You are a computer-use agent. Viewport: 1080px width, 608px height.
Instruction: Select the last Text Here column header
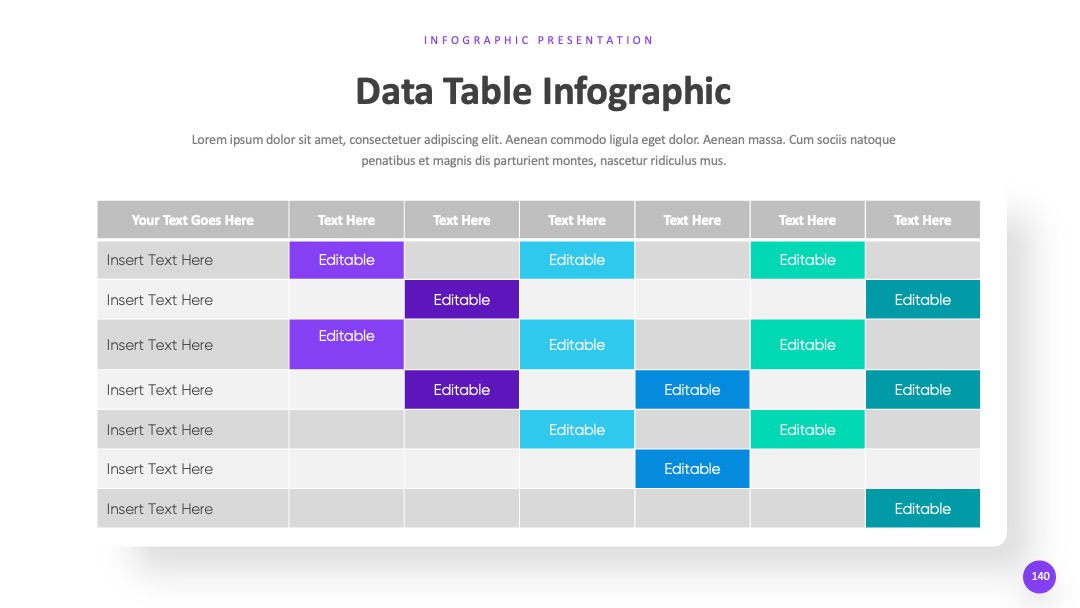click(922, 220)
